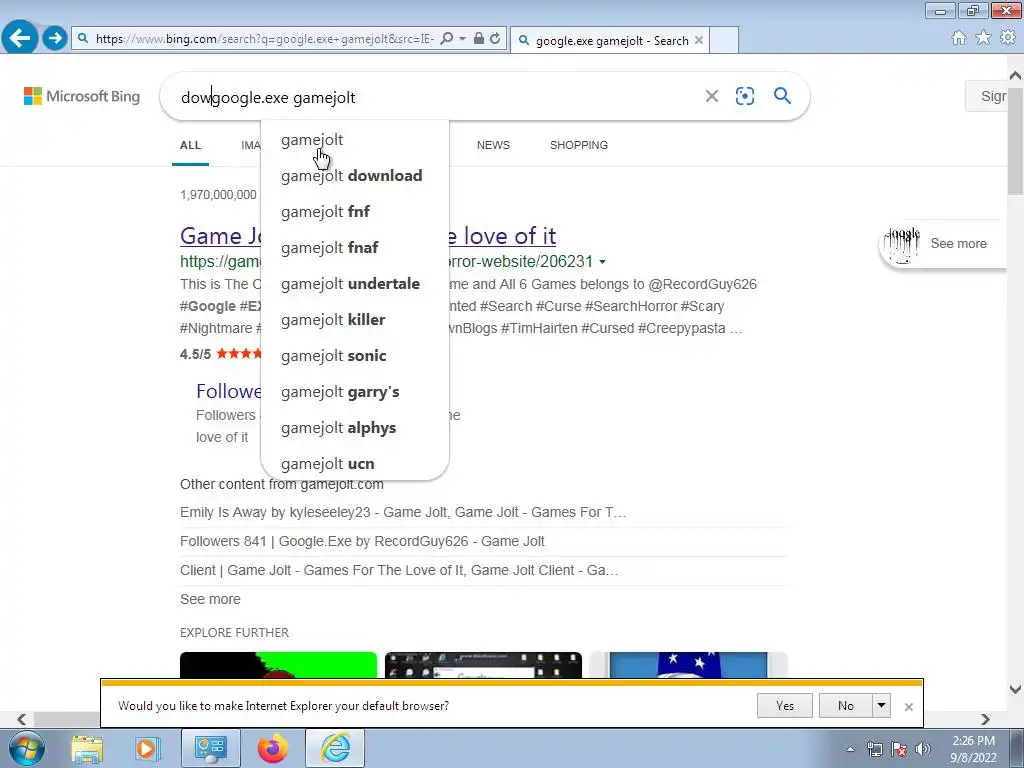1024x768 pixels.
Task: Click No on default browser prompt
Action: (846, 705)
